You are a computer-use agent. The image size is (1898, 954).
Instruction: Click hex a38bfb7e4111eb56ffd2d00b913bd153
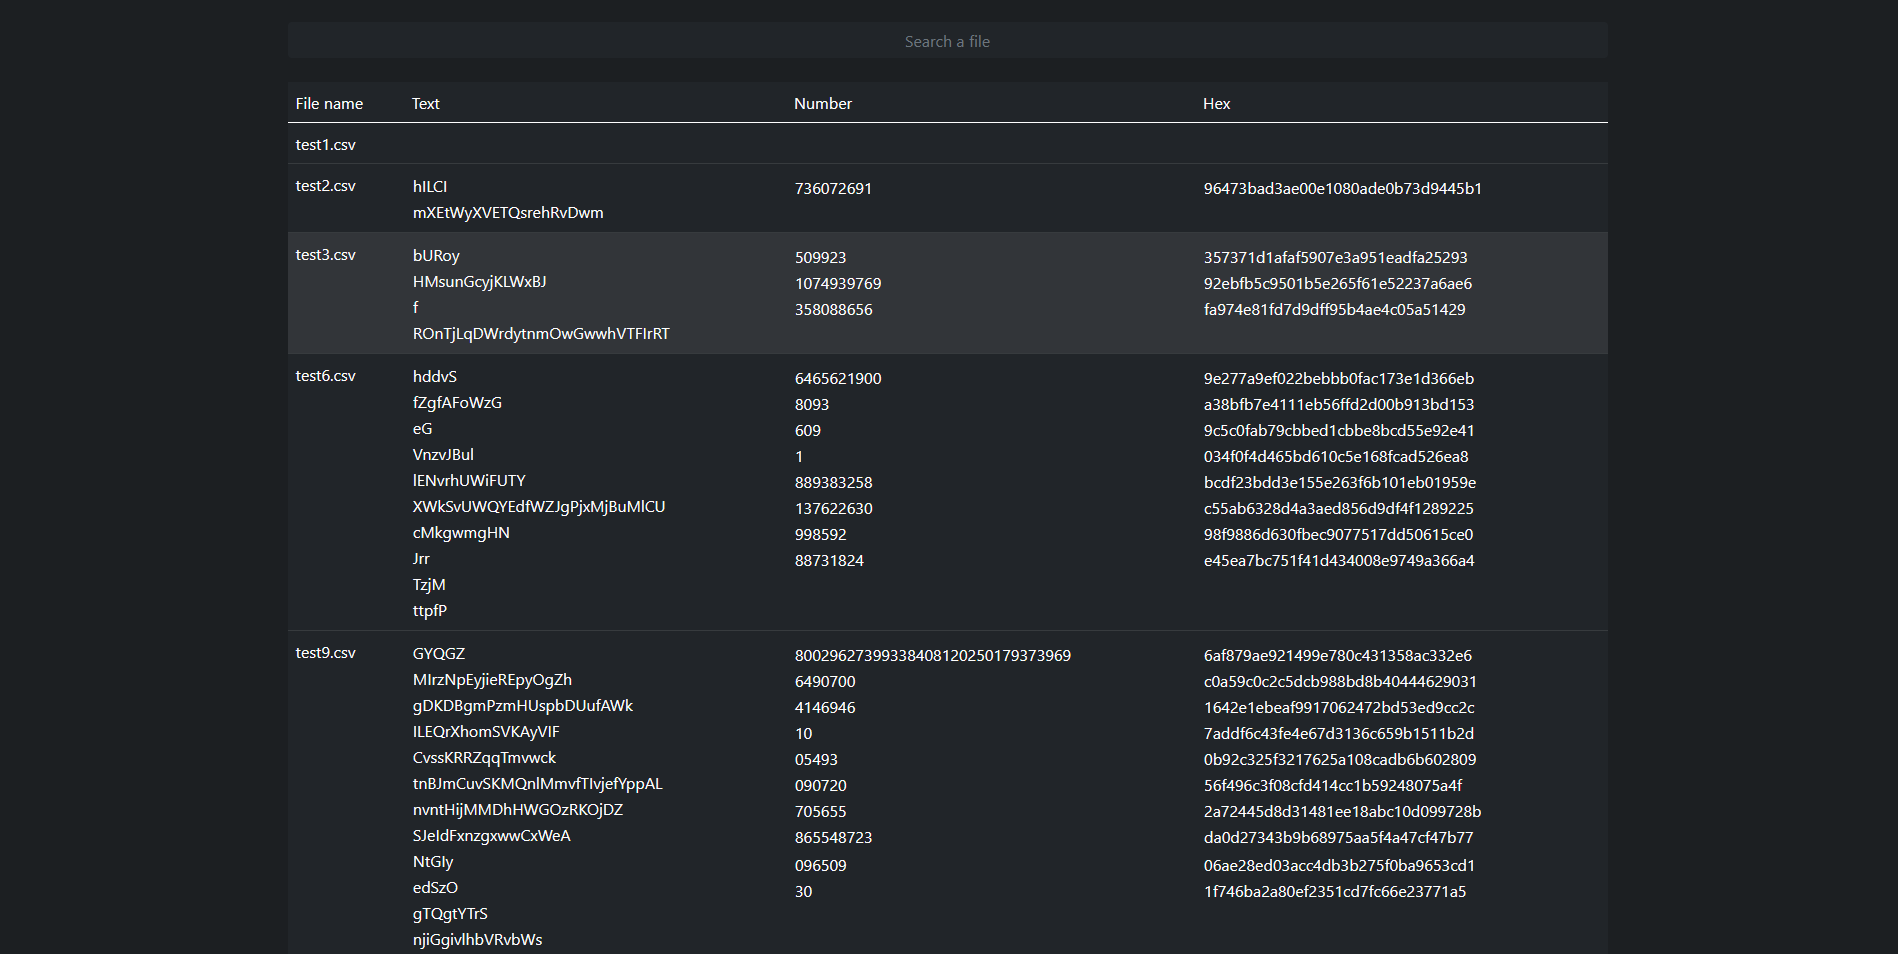pos(1339,405)
